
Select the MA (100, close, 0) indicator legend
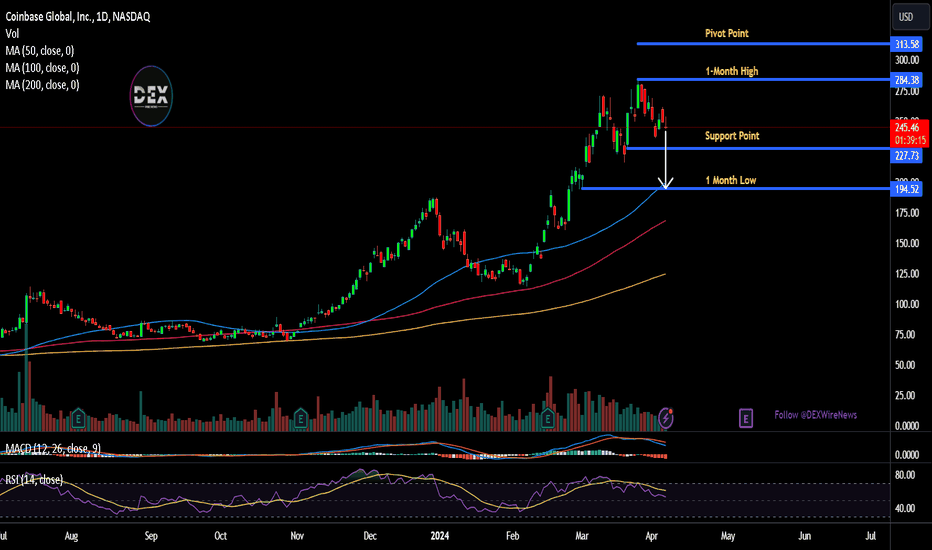[42, 68]
